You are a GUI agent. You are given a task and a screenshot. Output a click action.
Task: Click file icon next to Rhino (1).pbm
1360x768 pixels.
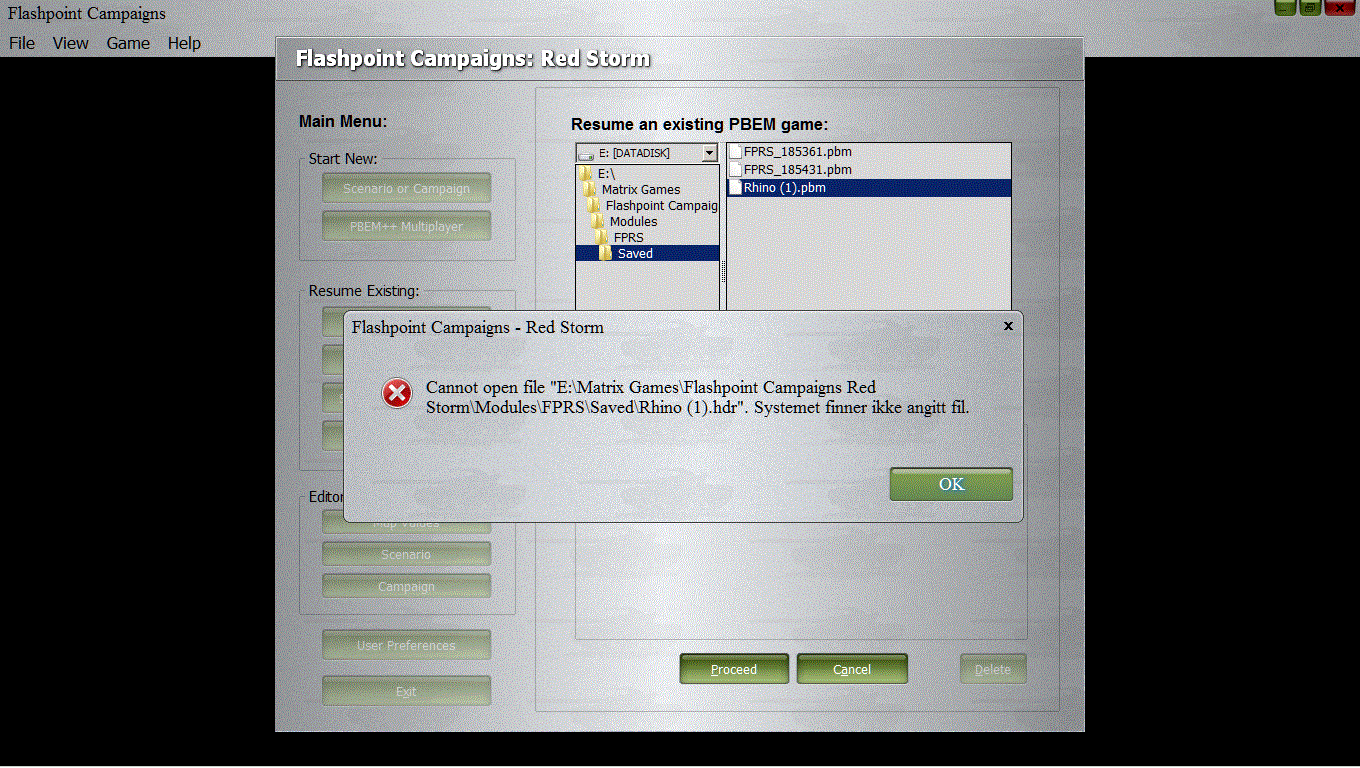[x=735, y=188]
